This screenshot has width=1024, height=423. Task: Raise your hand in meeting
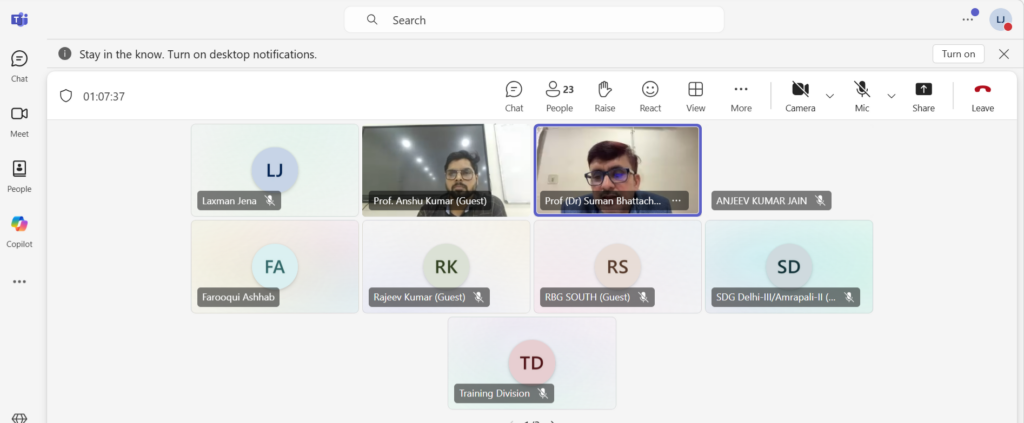pos(605,97)
